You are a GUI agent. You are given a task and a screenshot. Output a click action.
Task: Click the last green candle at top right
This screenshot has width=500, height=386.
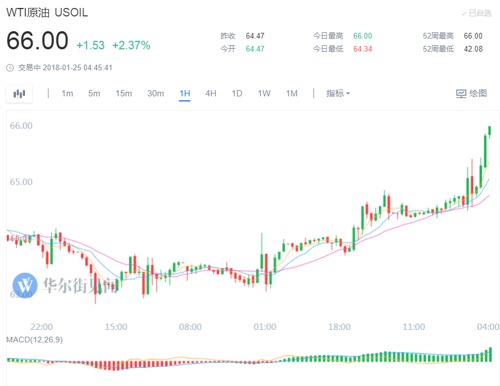tap(490, 131)
